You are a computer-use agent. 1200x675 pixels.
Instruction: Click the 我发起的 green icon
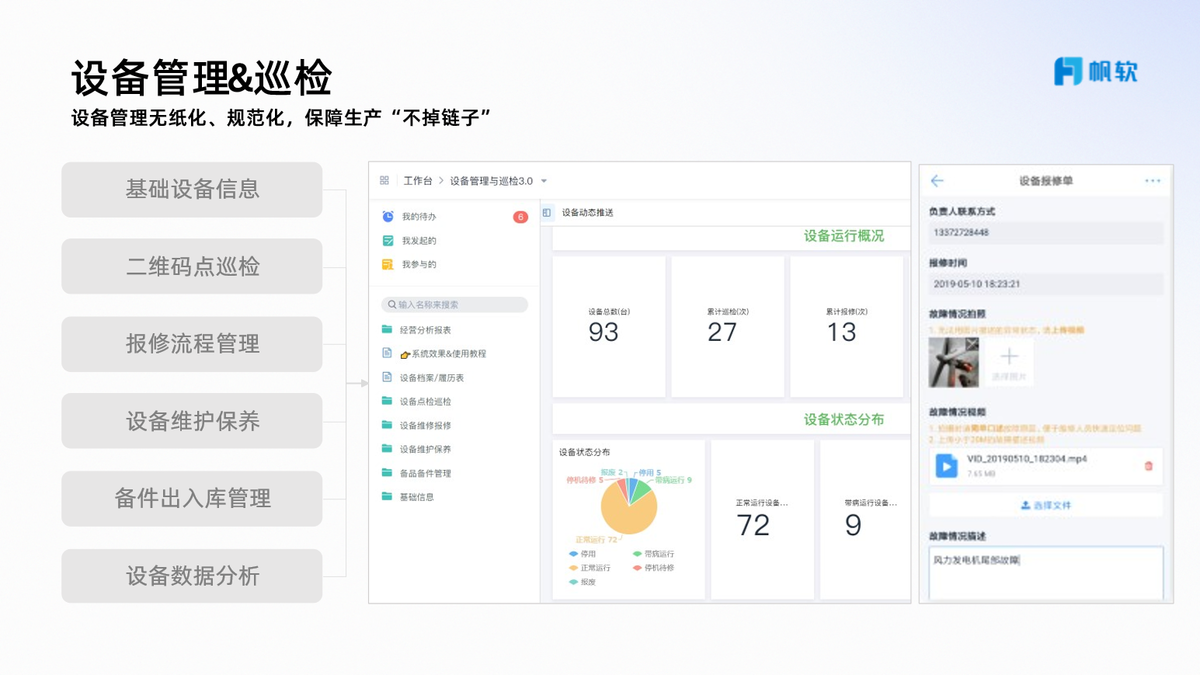(388, 240)
